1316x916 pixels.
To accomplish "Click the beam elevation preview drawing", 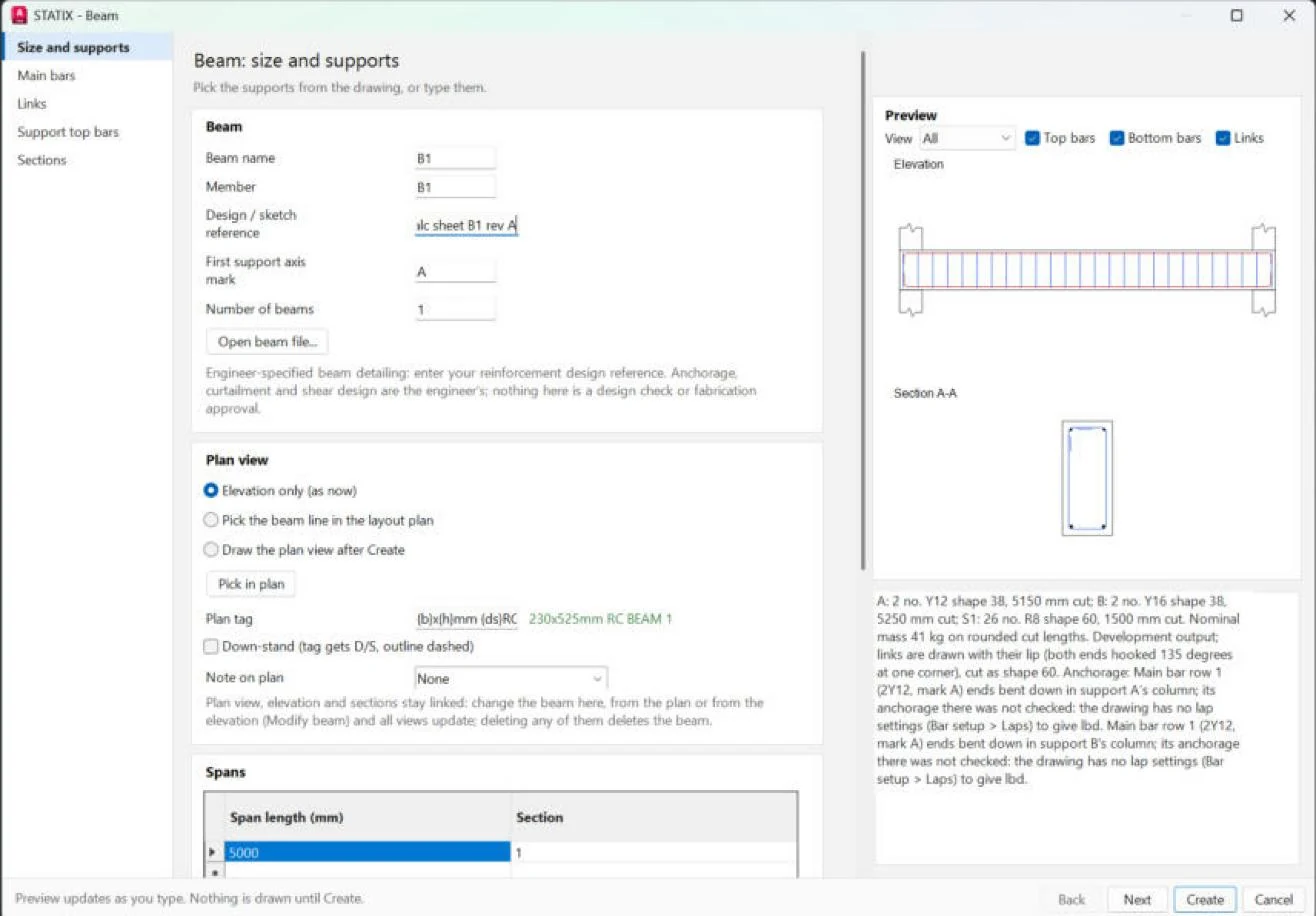I will click(1087, 270).
